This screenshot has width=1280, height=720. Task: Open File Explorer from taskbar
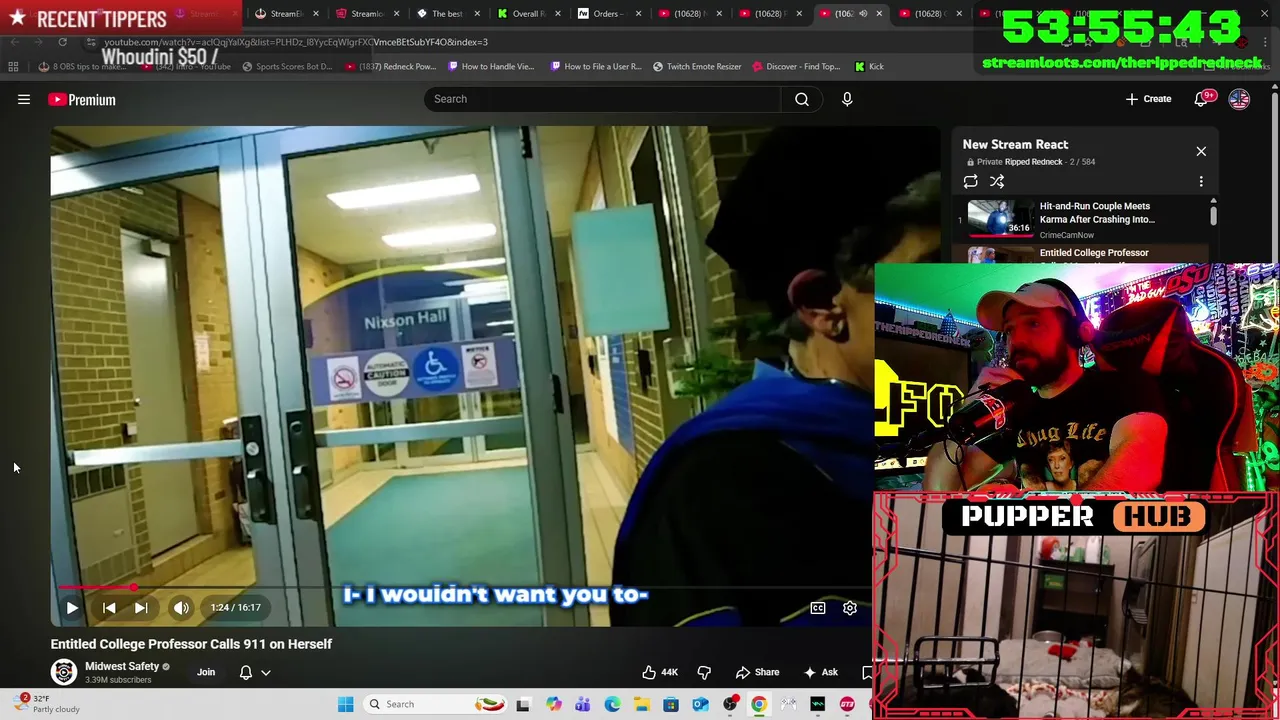641,704
